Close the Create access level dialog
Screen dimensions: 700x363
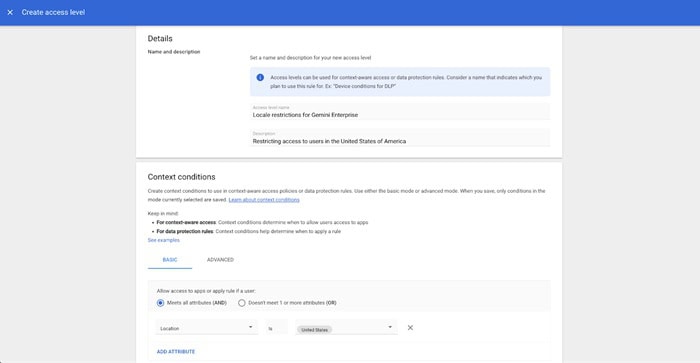[x=10, y=13]
